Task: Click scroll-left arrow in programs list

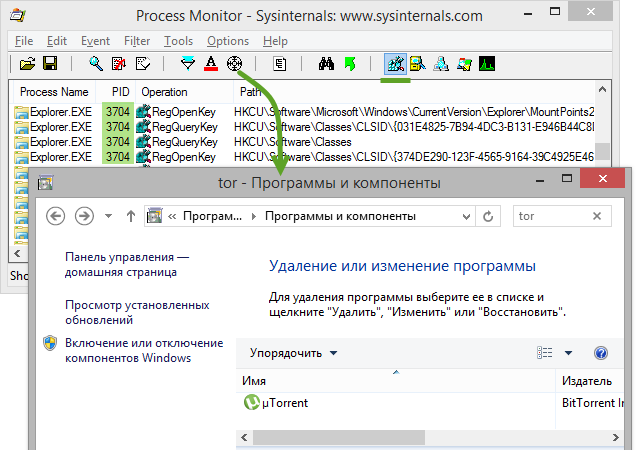Action: [x=244, y=437]
